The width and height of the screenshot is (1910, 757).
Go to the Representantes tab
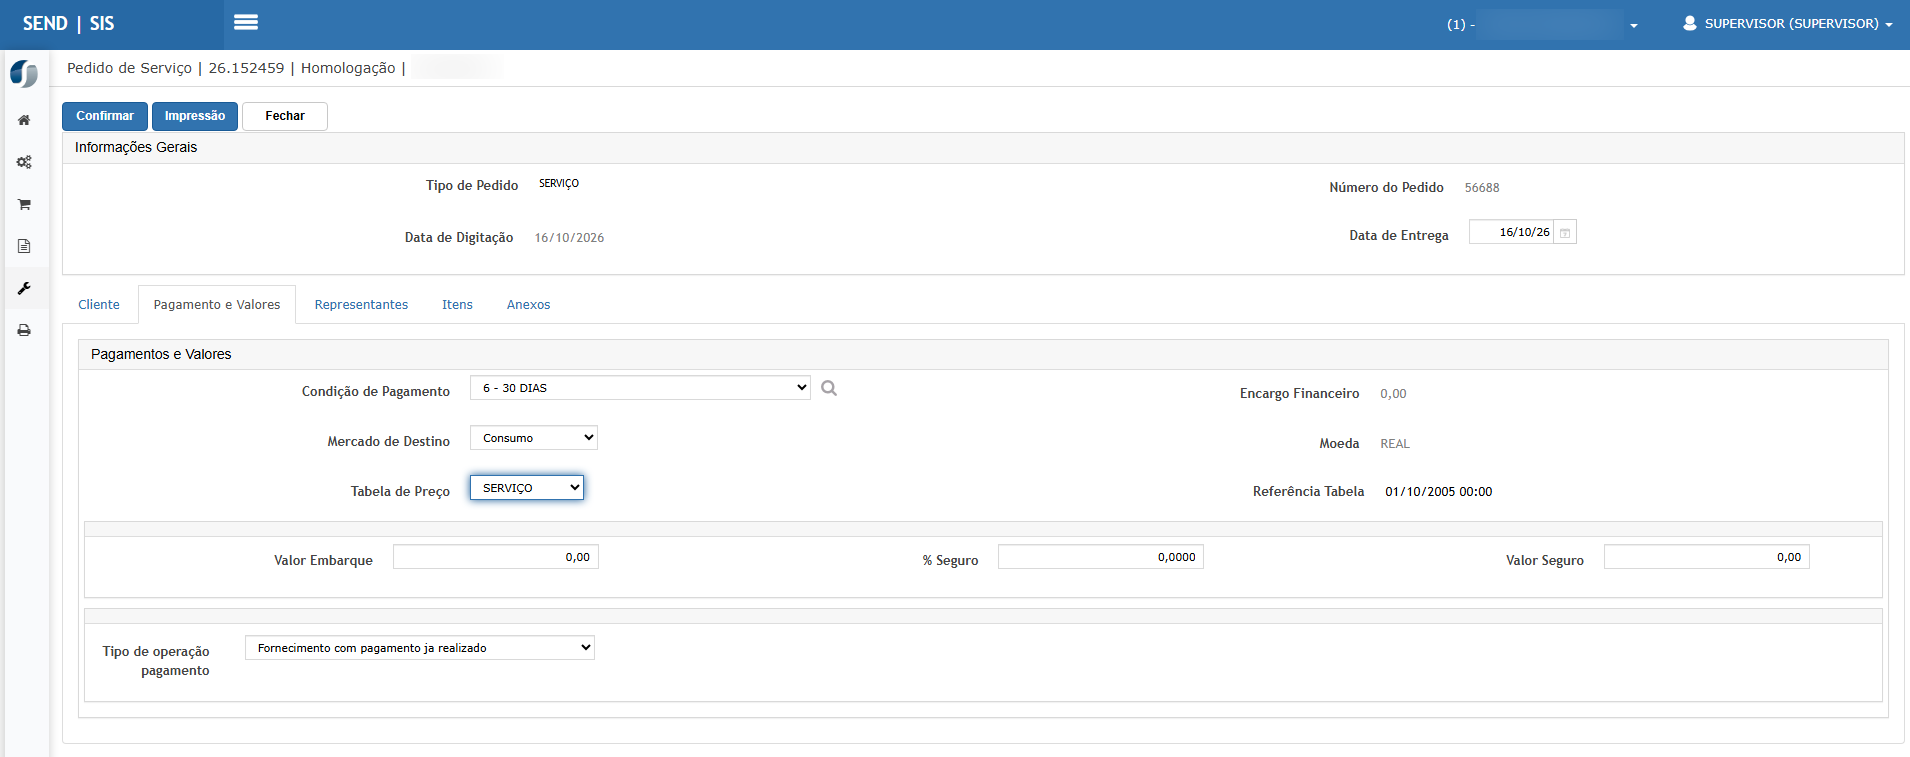(x=361, y=305)
